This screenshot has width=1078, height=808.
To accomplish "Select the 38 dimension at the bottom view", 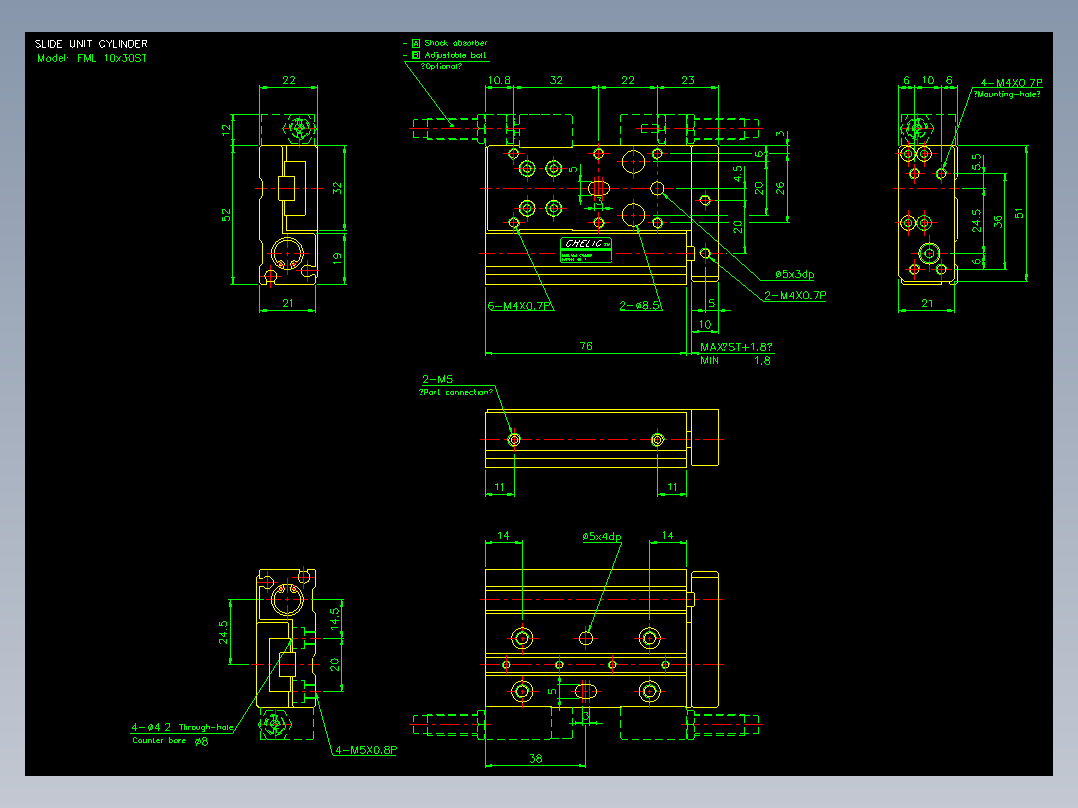I will tap(536, 758).
